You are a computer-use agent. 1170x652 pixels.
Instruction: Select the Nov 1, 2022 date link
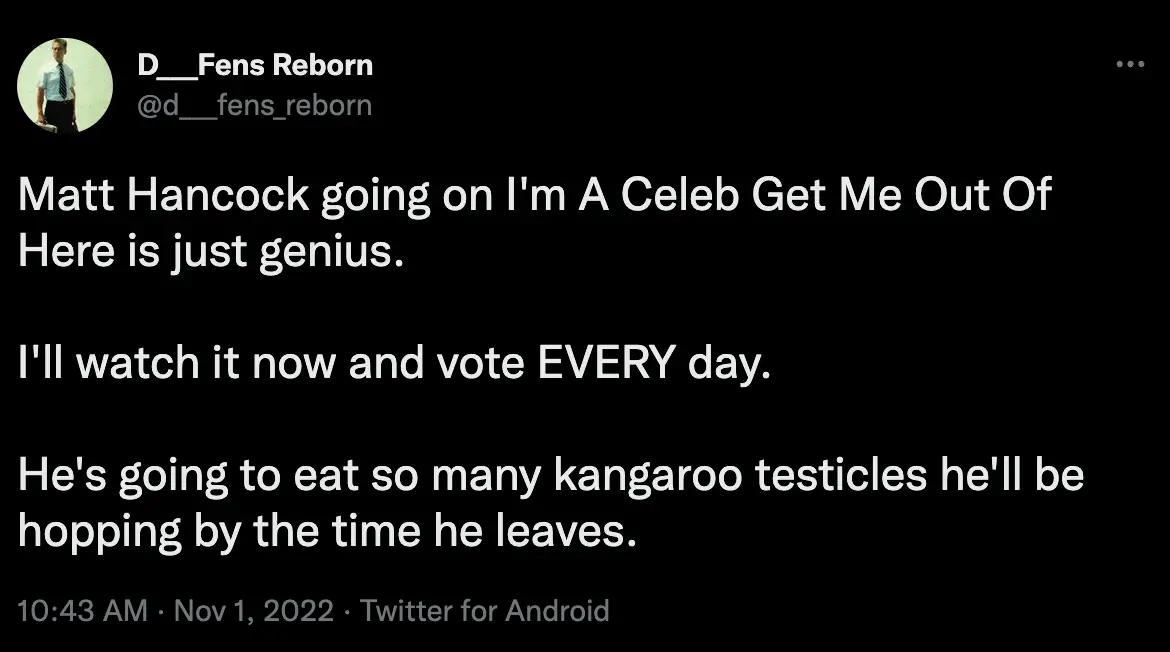[x=252, y=610]
